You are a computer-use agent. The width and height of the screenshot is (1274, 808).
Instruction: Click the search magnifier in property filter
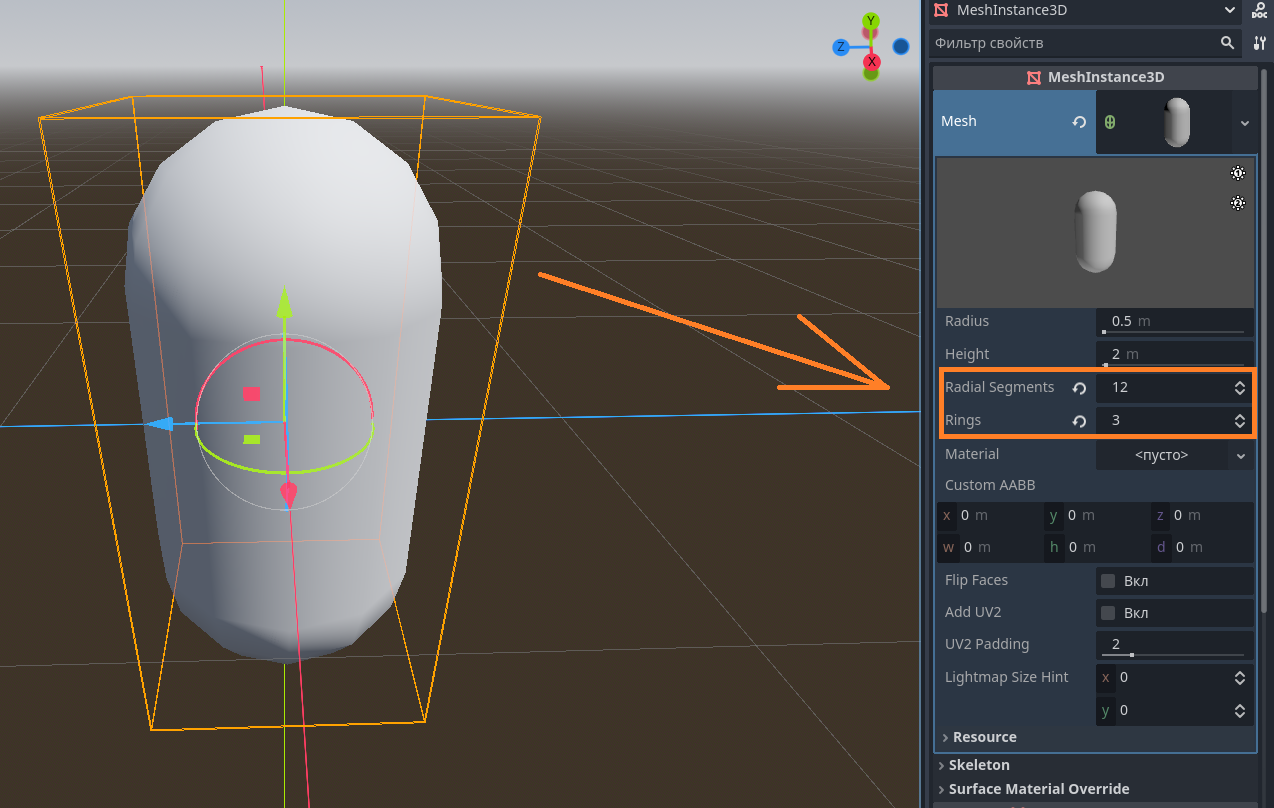pyautogui.click(x=1227, y=43)
